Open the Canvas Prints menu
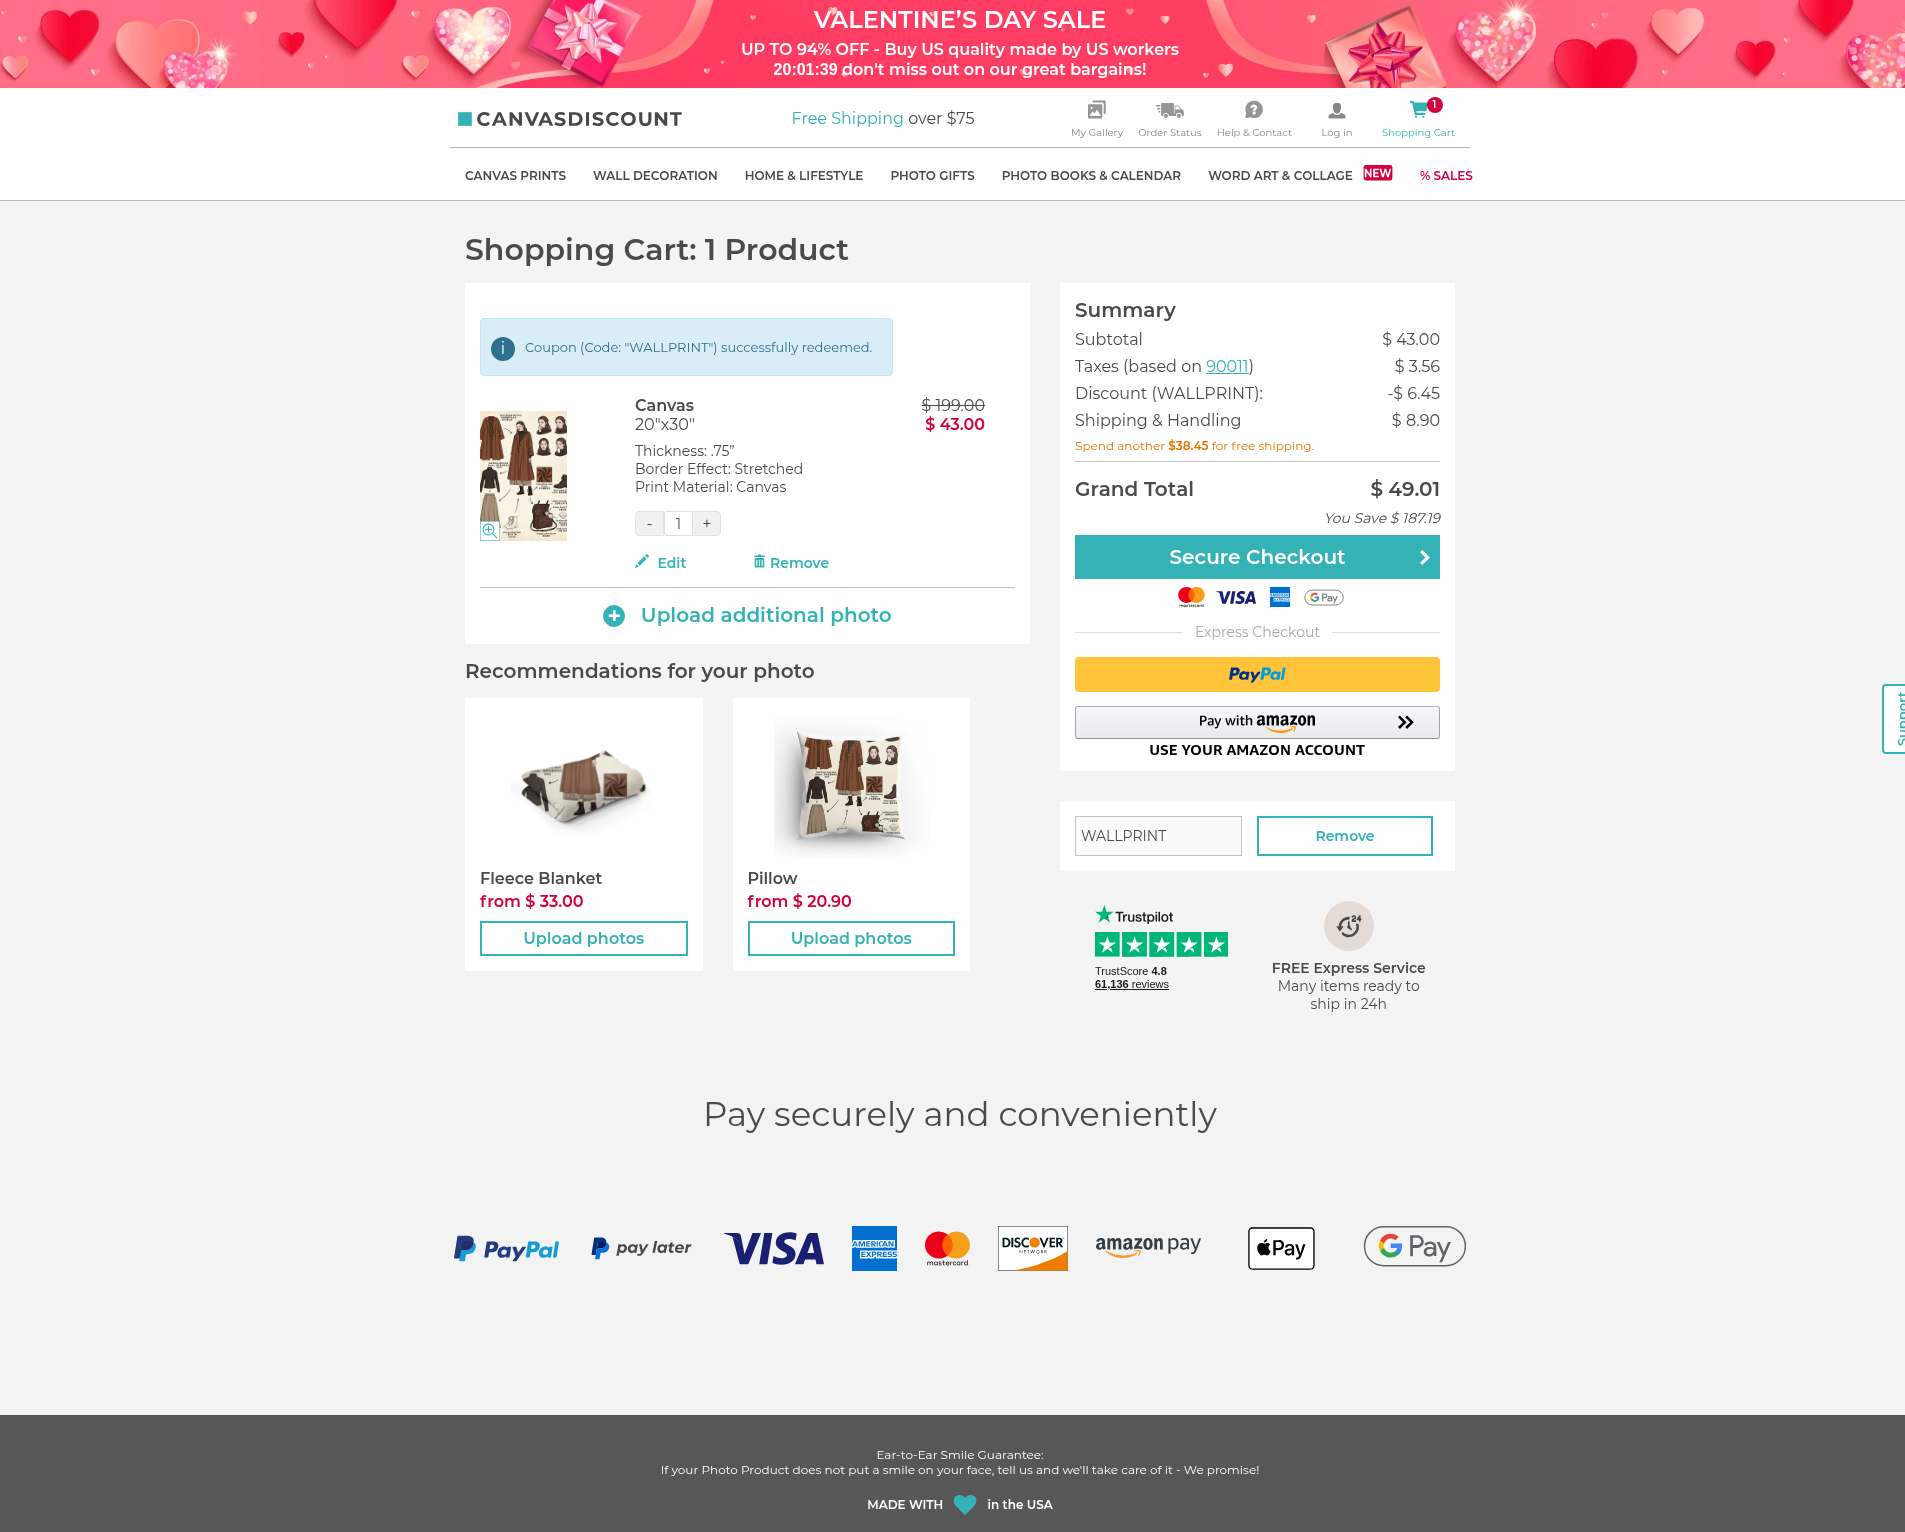 coord(515,176)
